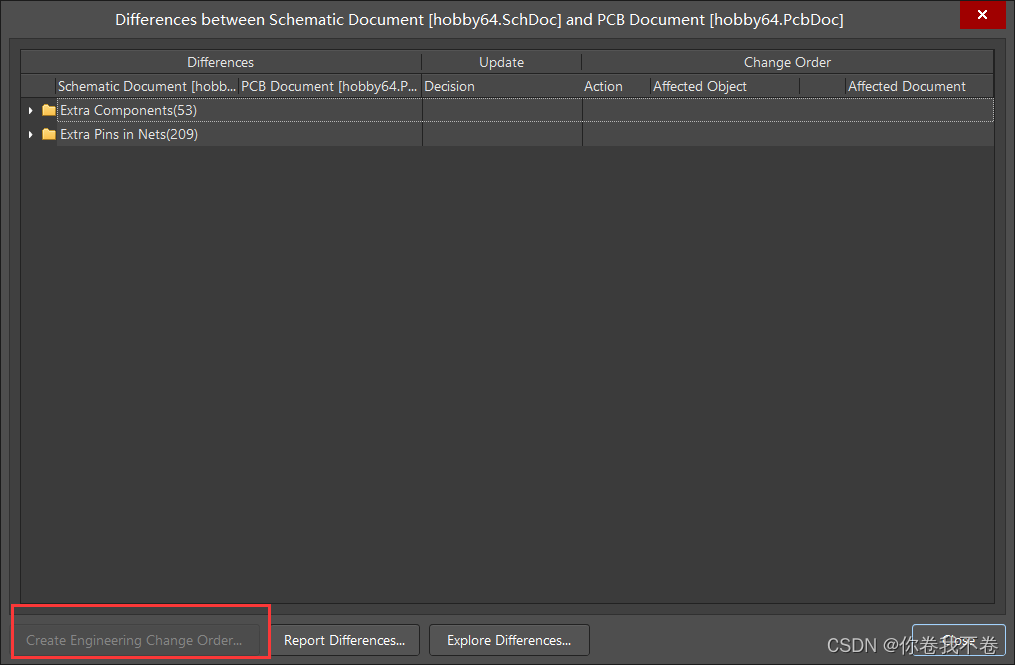Click the Affected Document column header
Screen dimensions: 1015x665
[906, 87]
